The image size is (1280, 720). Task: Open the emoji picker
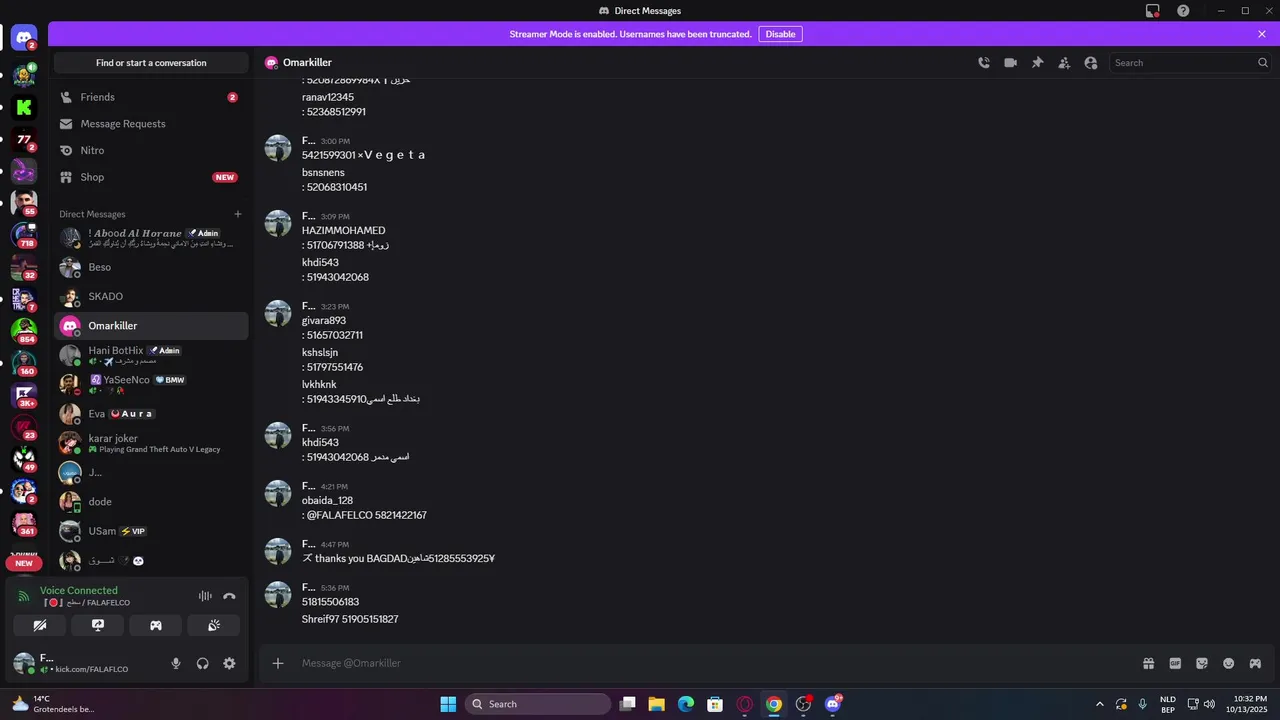[x=1229, y=663]
